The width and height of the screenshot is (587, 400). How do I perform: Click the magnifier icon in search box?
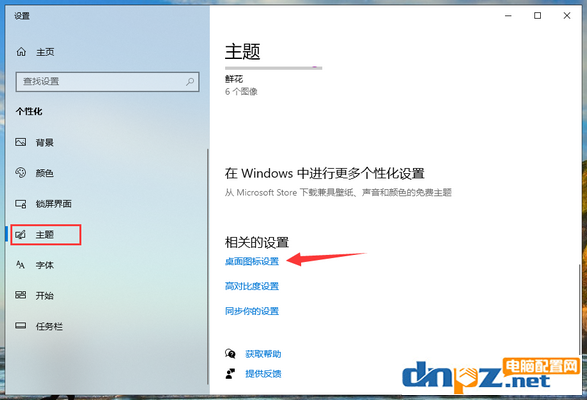point(190,81)
